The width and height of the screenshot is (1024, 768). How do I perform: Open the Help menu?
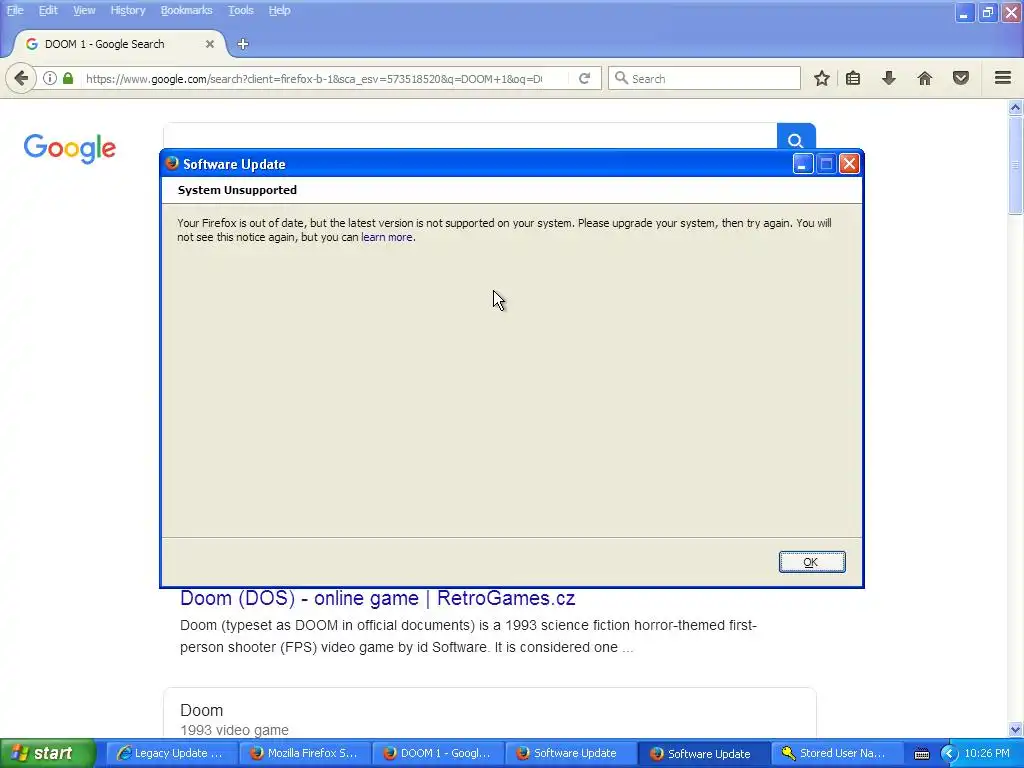pos(279,10)
